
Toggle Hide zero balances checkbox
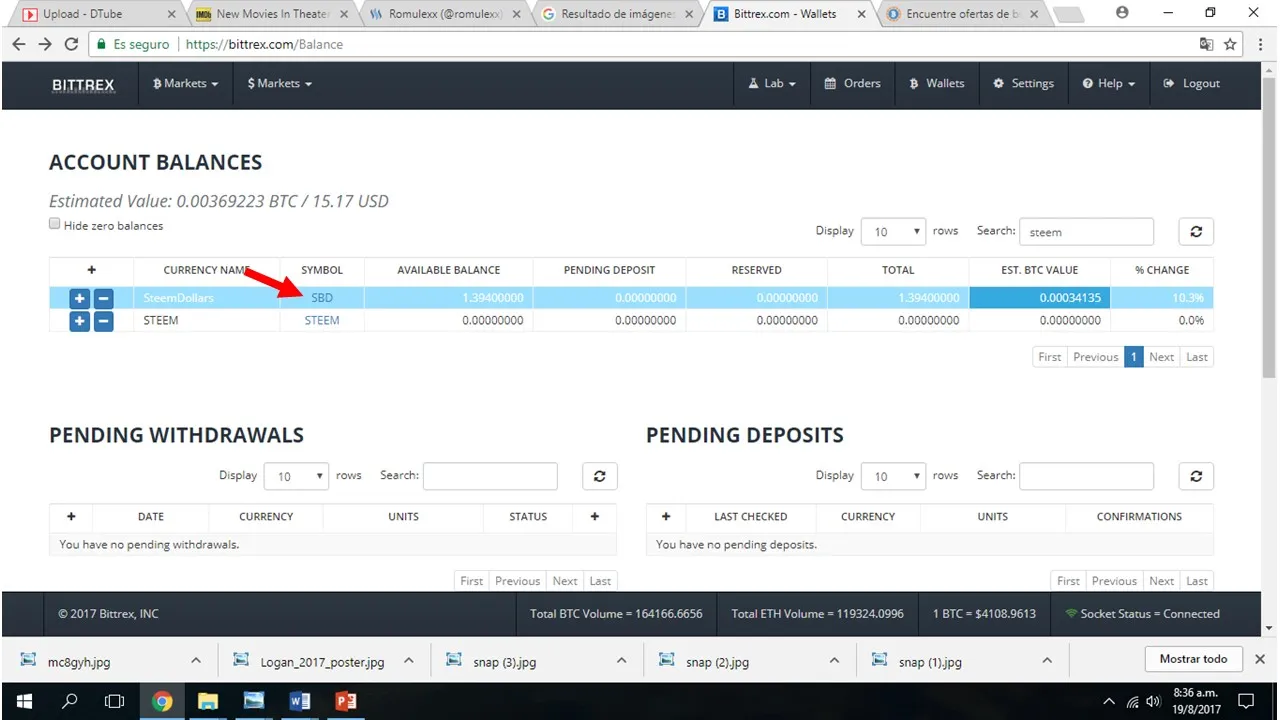(x=55, y=224)
